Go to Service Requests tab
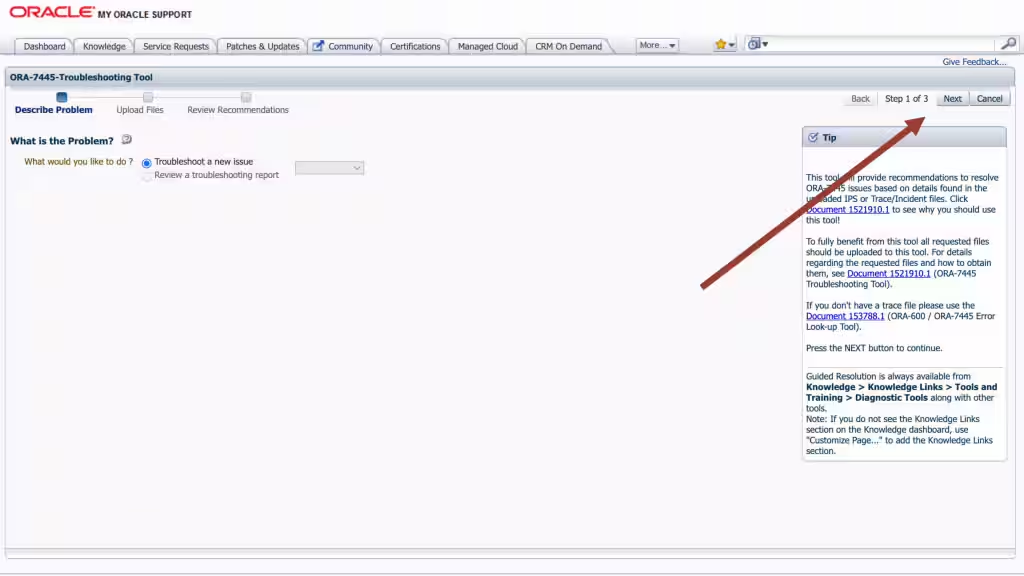Viewport: 1024px width, 576px height. click(176, 46)
